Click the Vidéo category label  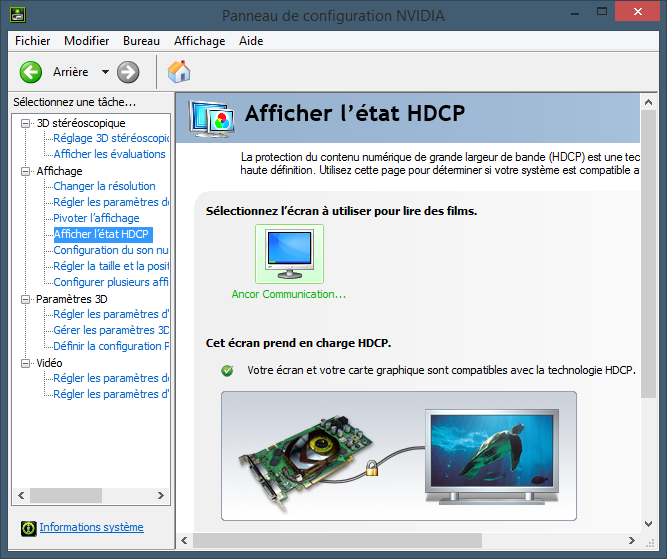(49, 363)
